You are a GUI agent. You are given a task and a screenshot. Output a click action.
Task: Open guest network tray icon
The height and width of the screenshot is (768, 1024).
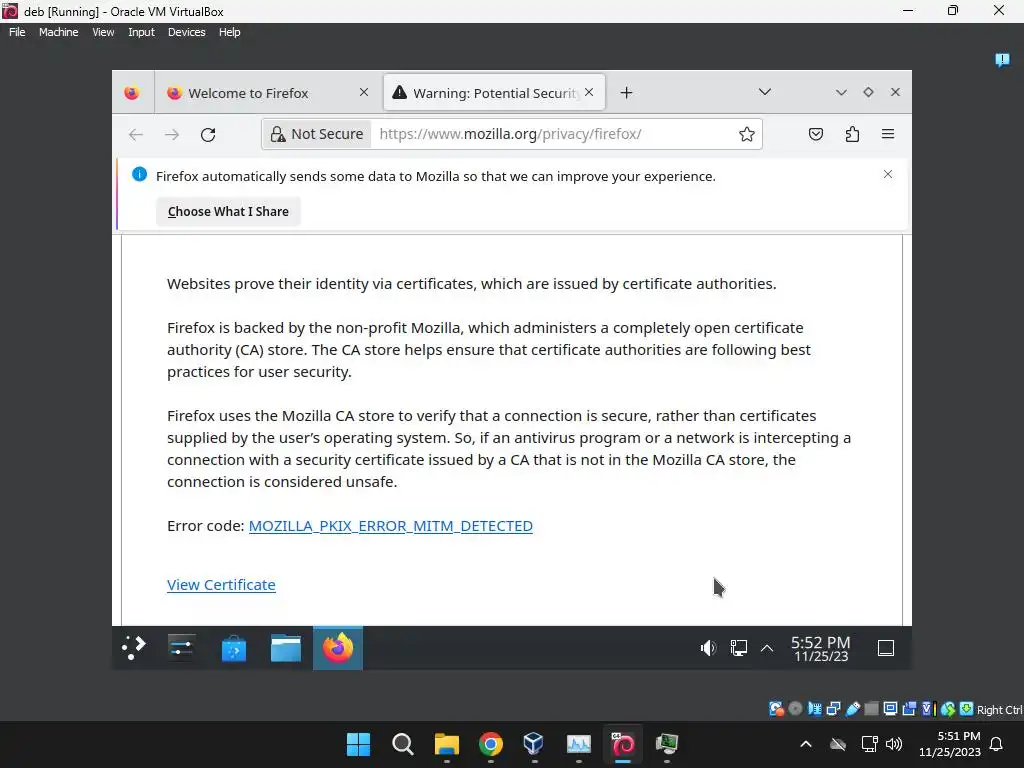pos(739,648)
